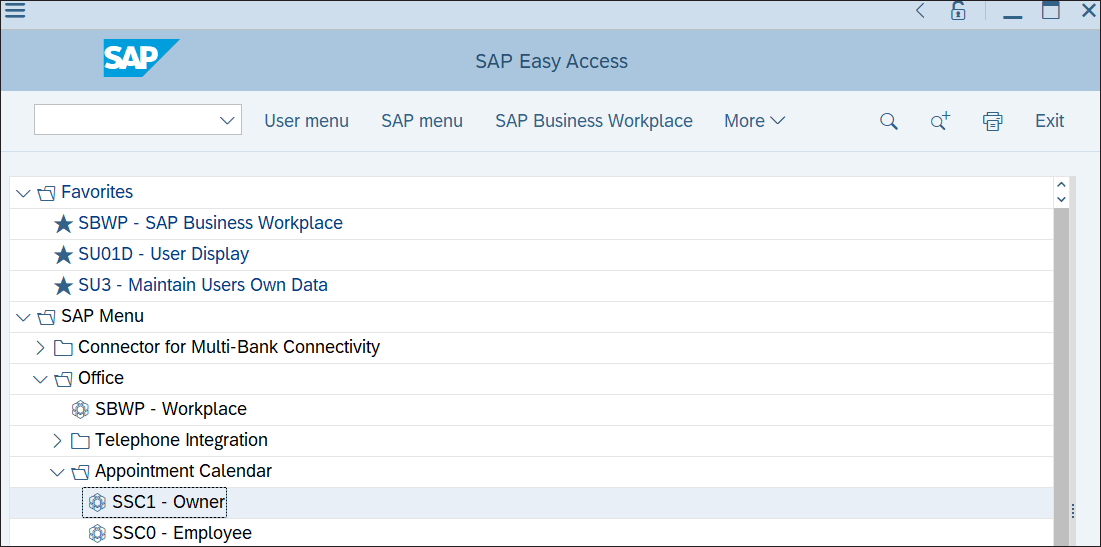Collapse the SAP Menu node

point(23,317)
